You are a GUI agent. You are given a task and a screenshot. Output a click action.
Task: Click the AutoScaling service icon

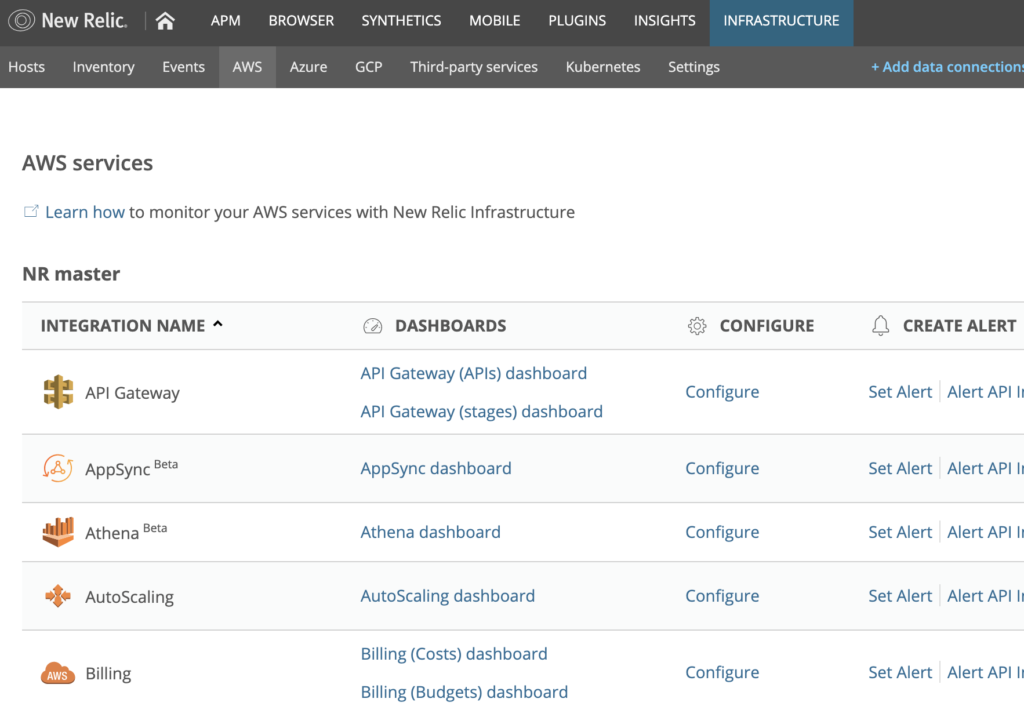(58, 596)
